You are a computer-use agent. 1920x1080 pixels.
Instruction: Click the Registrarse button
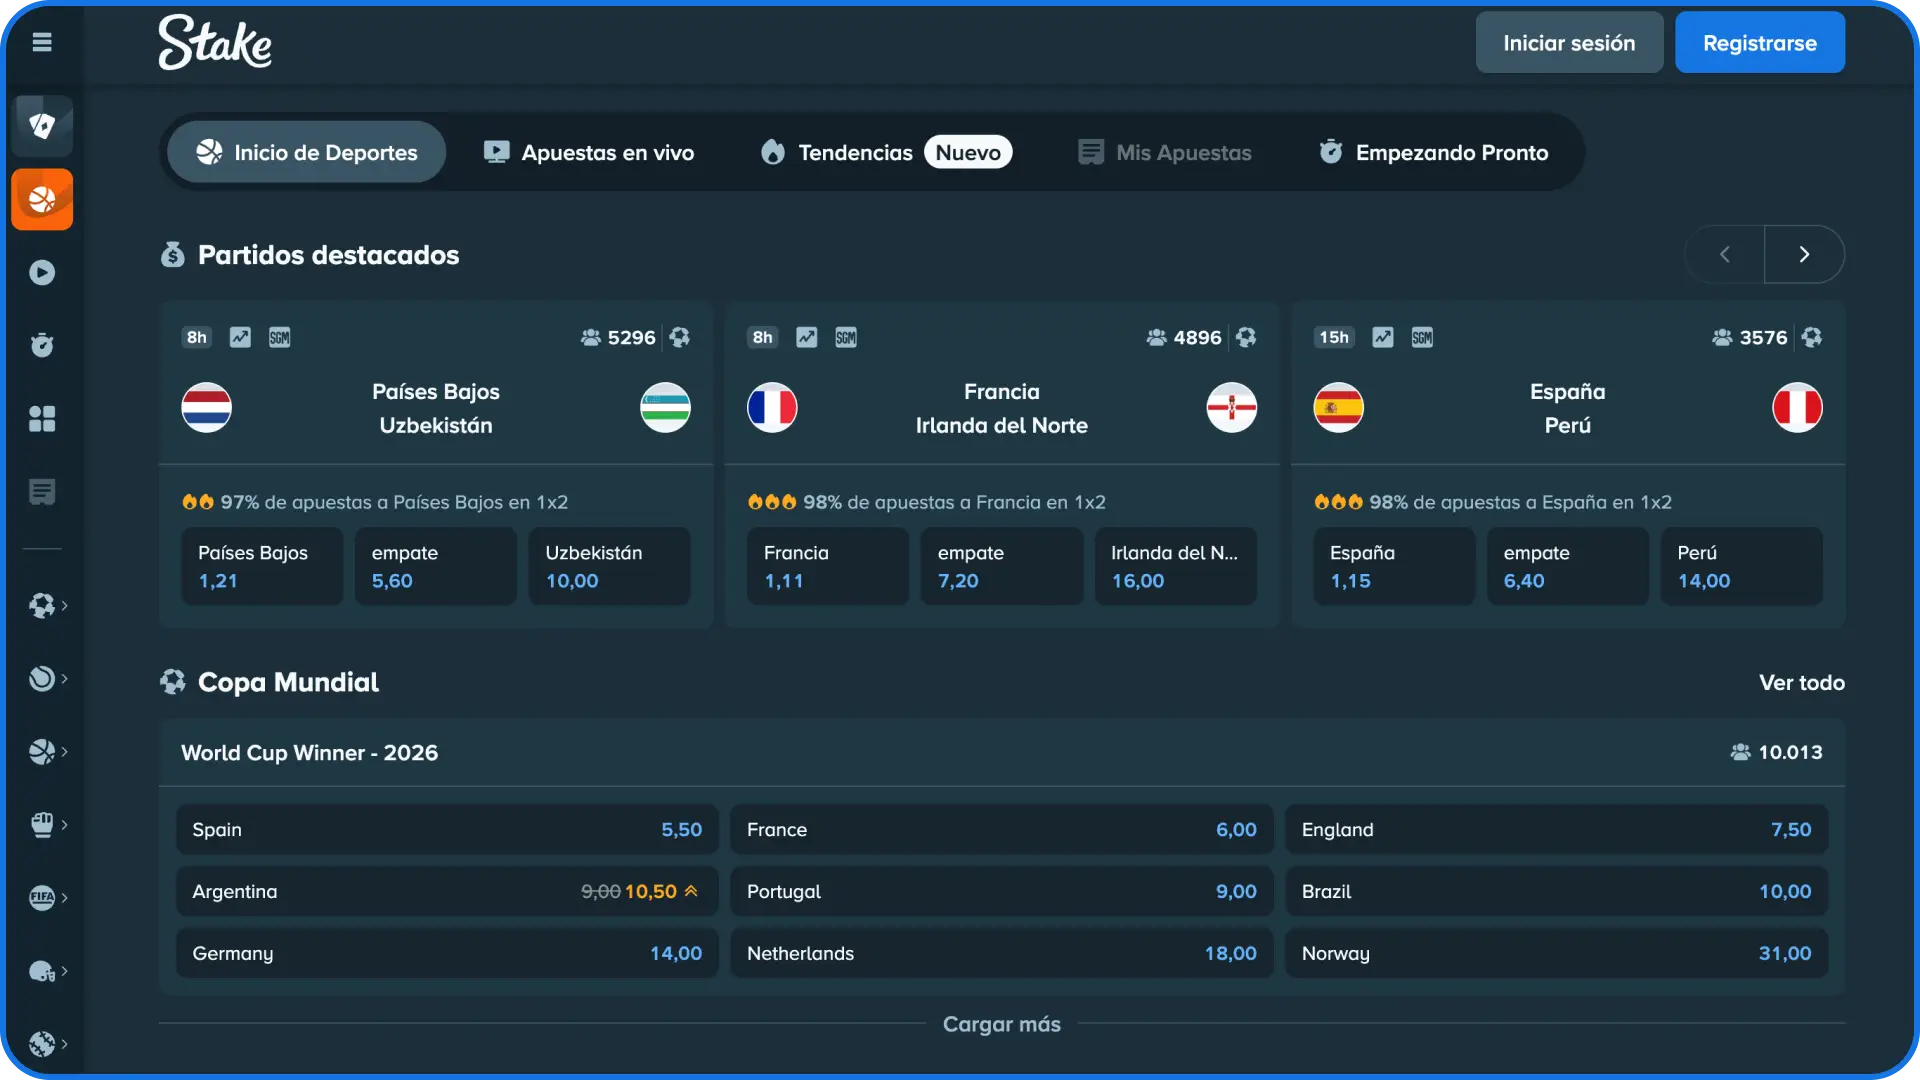[1760, 42]
